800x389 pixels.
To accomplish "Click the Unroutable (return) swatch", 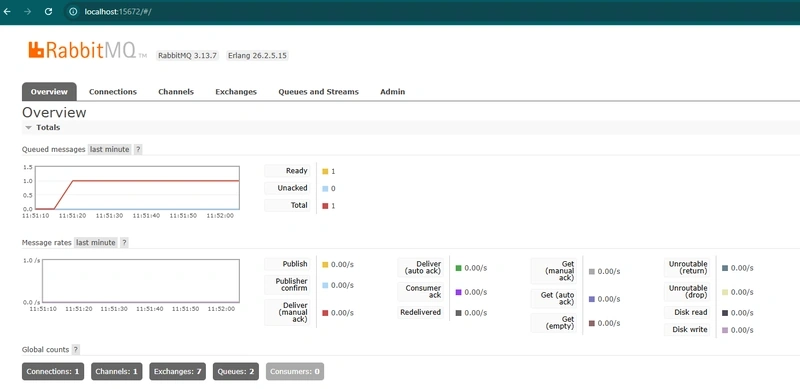I will [x=724, y=268].
